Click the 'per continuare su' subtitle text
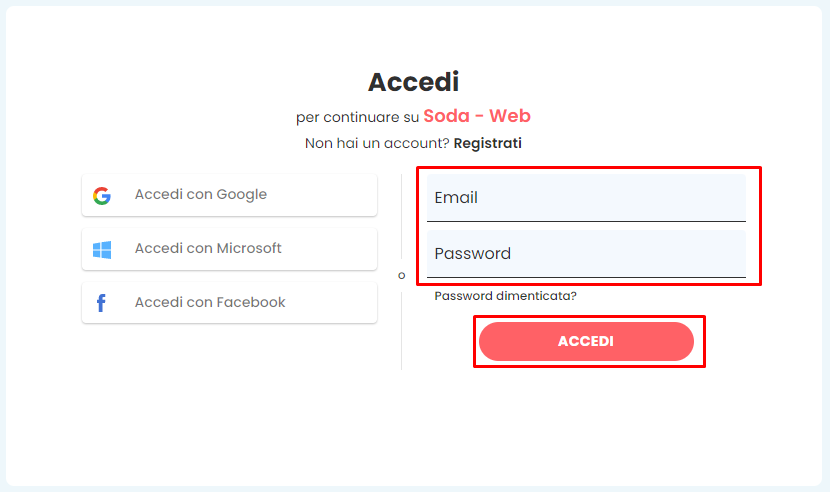 pos(357,117)
